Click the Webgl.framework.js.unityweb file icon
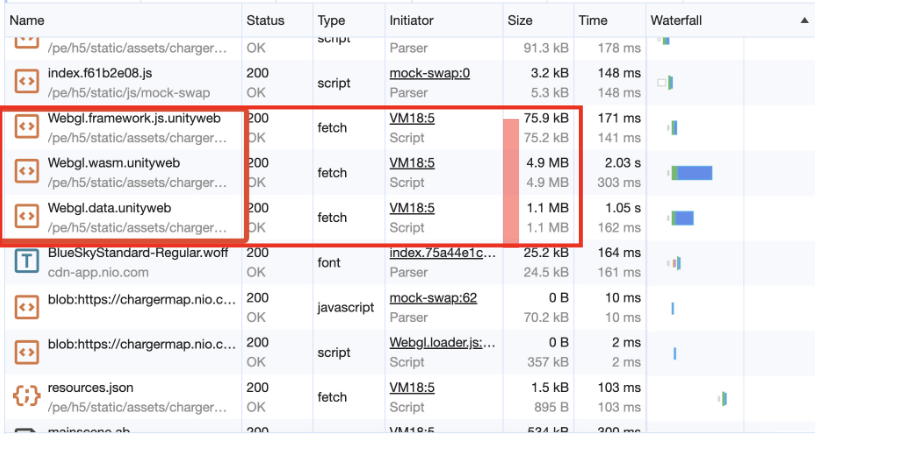Screen dimensions: 903x452 (x=27, y=127)
